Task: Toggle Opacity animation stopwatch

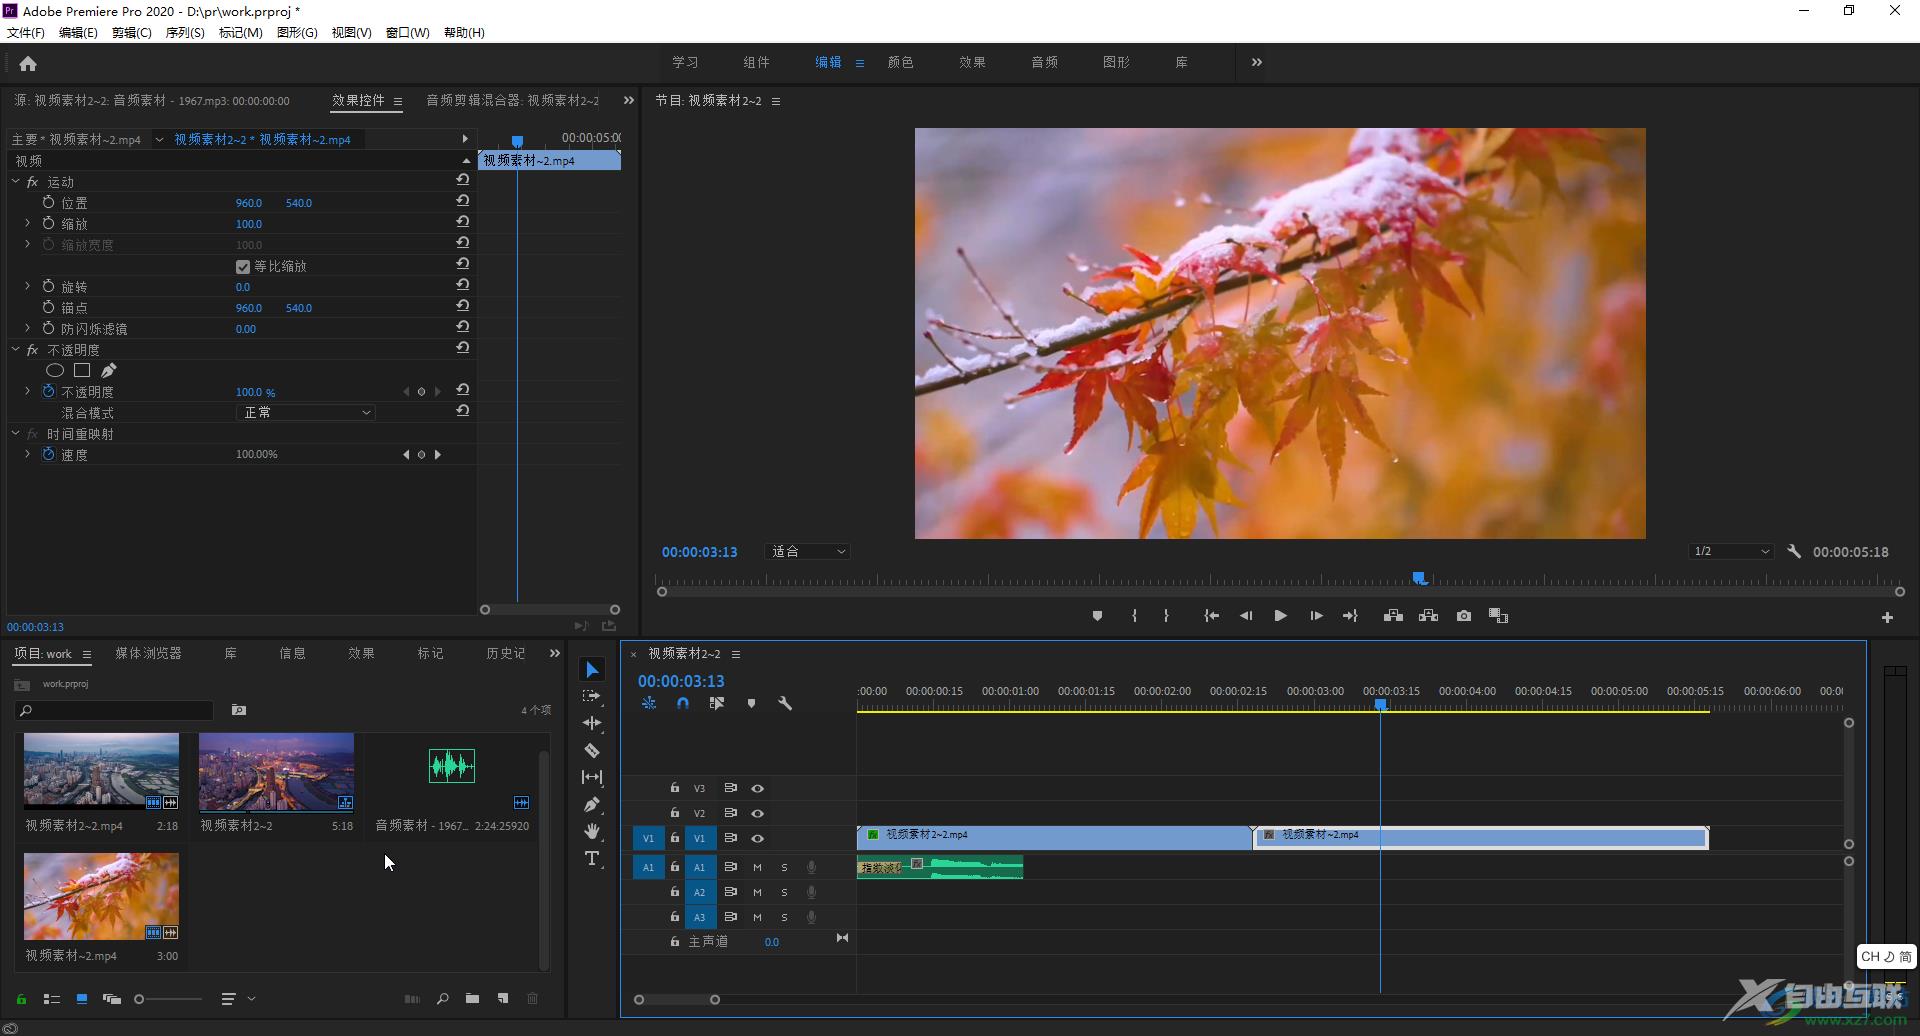Action: [48, 391]
